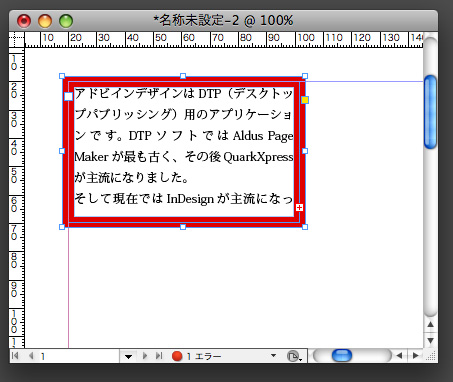Click the yellow live corner square handle
This screenshot has height=382, width=453.
pyautogui.click(x=305, y=100)
